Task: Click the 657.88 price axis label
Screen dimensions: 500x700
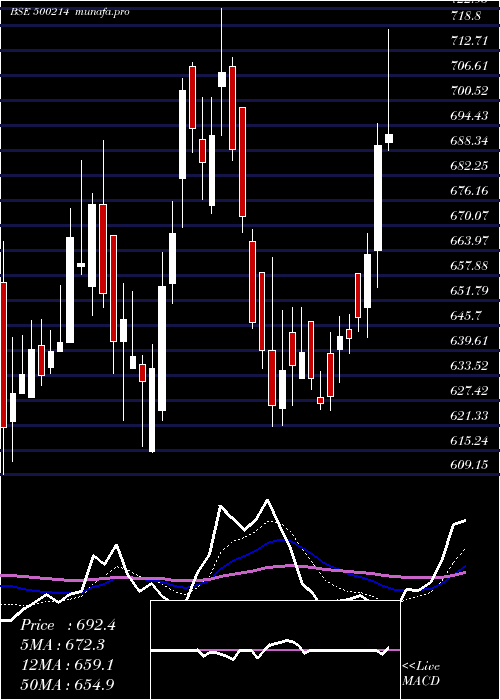Action: coord(468,266)
